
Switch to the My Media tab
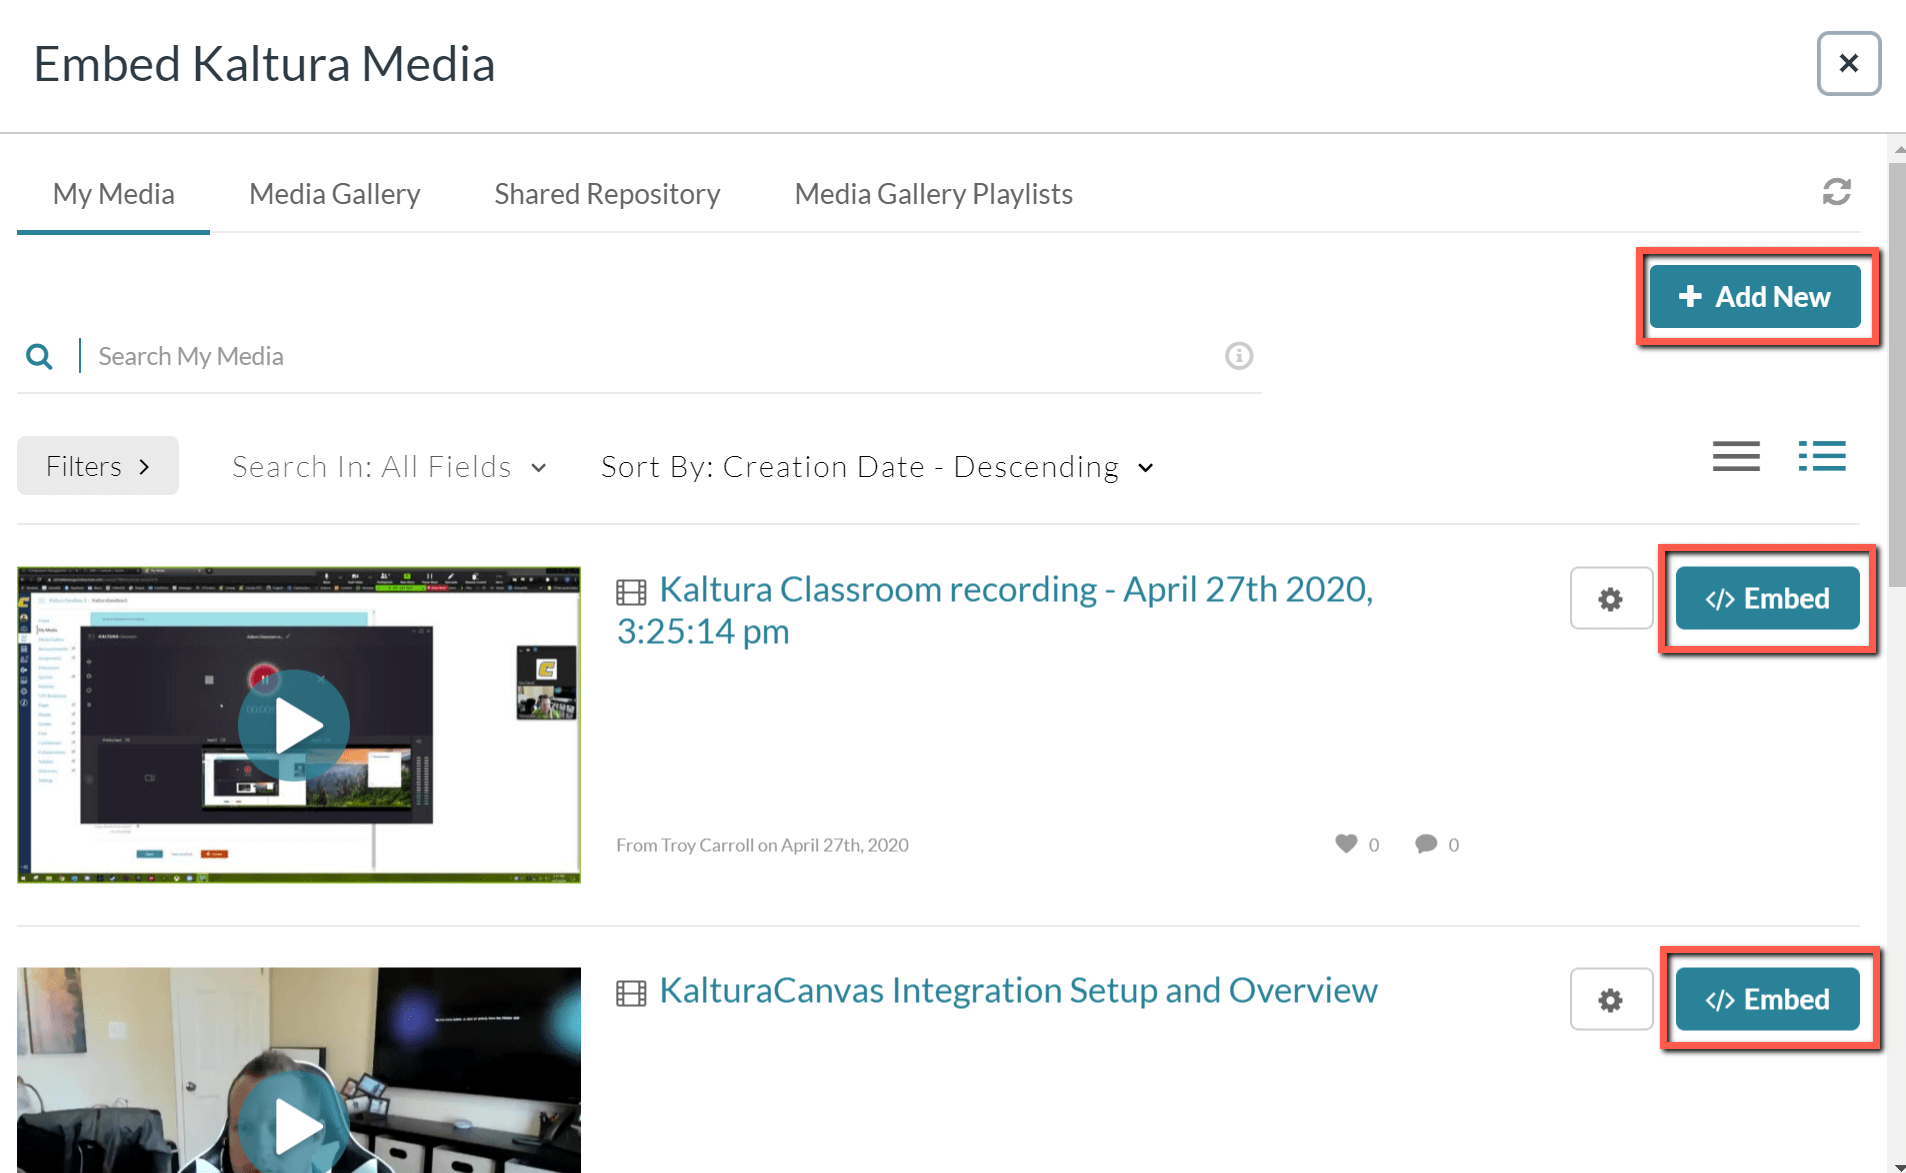pyautogui.click(x=113, y=194)
